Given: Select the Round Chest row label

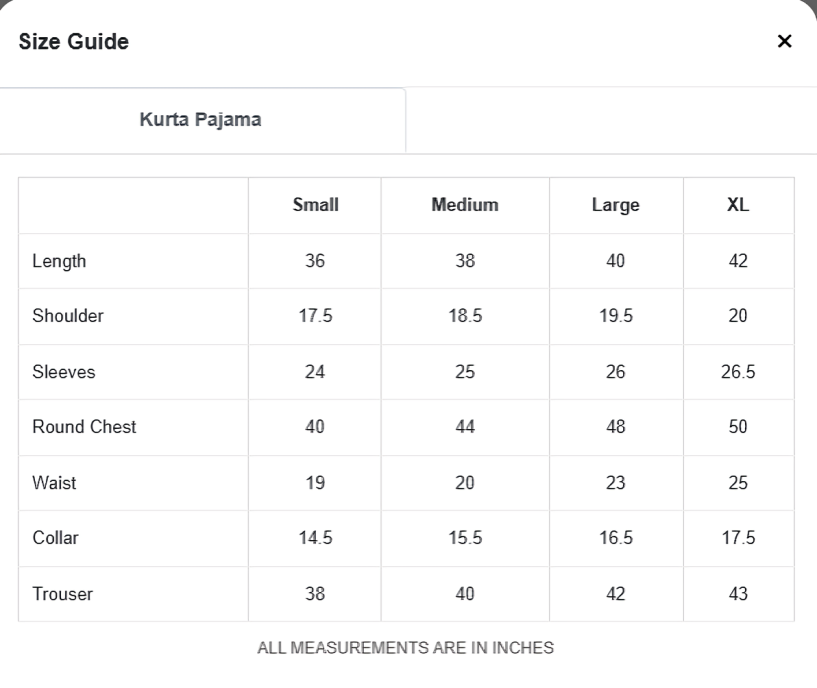Looking at the screenshot, I should [x=84, y=427].
